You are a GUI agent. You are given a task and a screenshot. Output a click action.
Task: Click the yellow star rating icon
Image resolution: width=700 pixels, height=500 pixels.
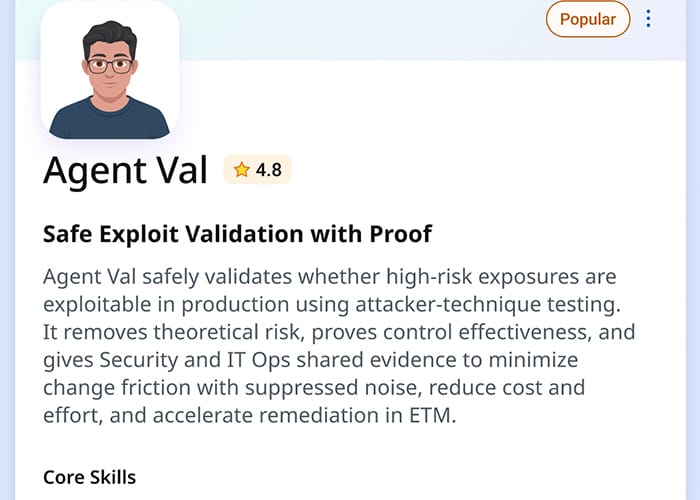click(241, 170)
